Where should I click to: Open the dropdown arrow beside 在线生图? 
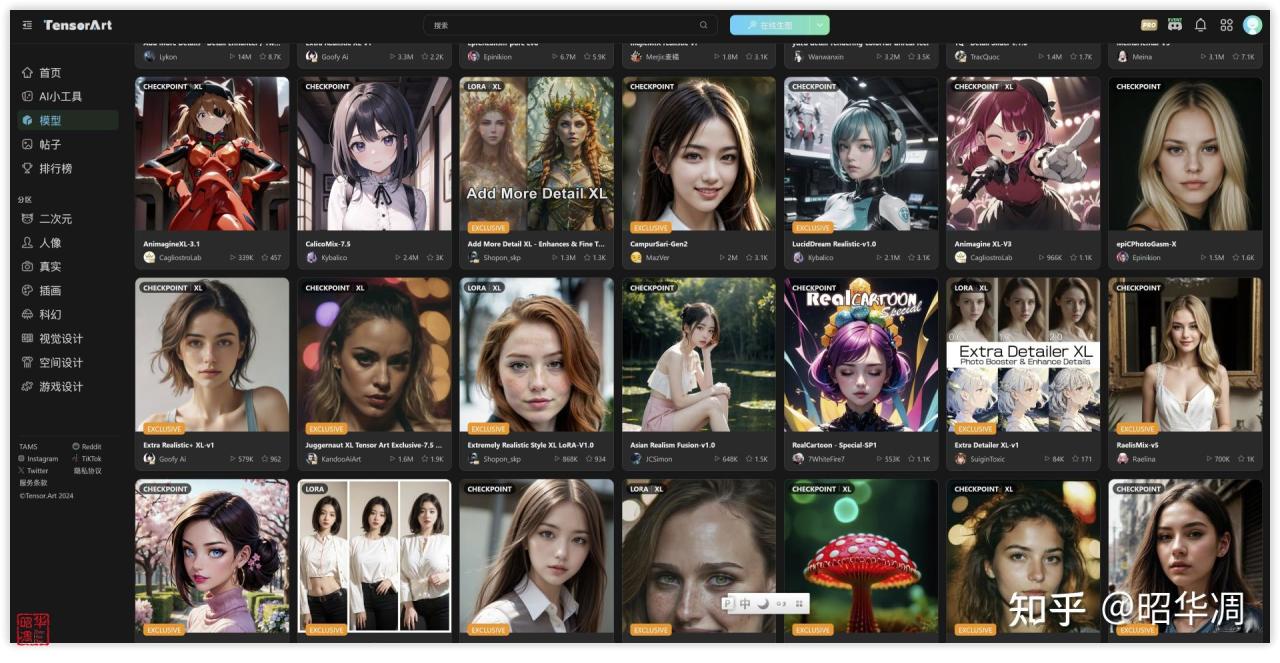820,25
